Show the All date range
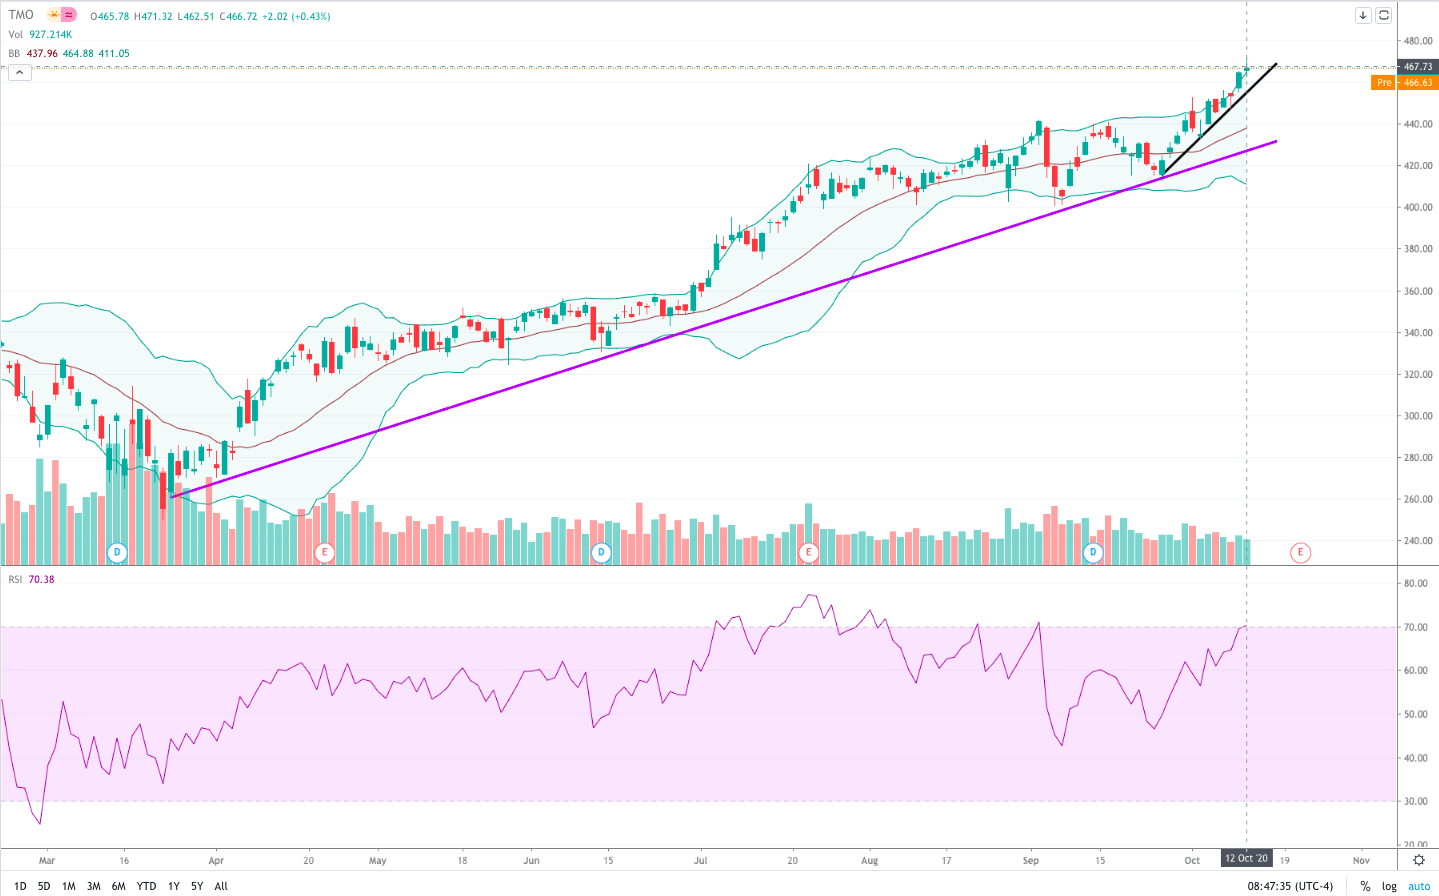 click(x=221, y=886)
